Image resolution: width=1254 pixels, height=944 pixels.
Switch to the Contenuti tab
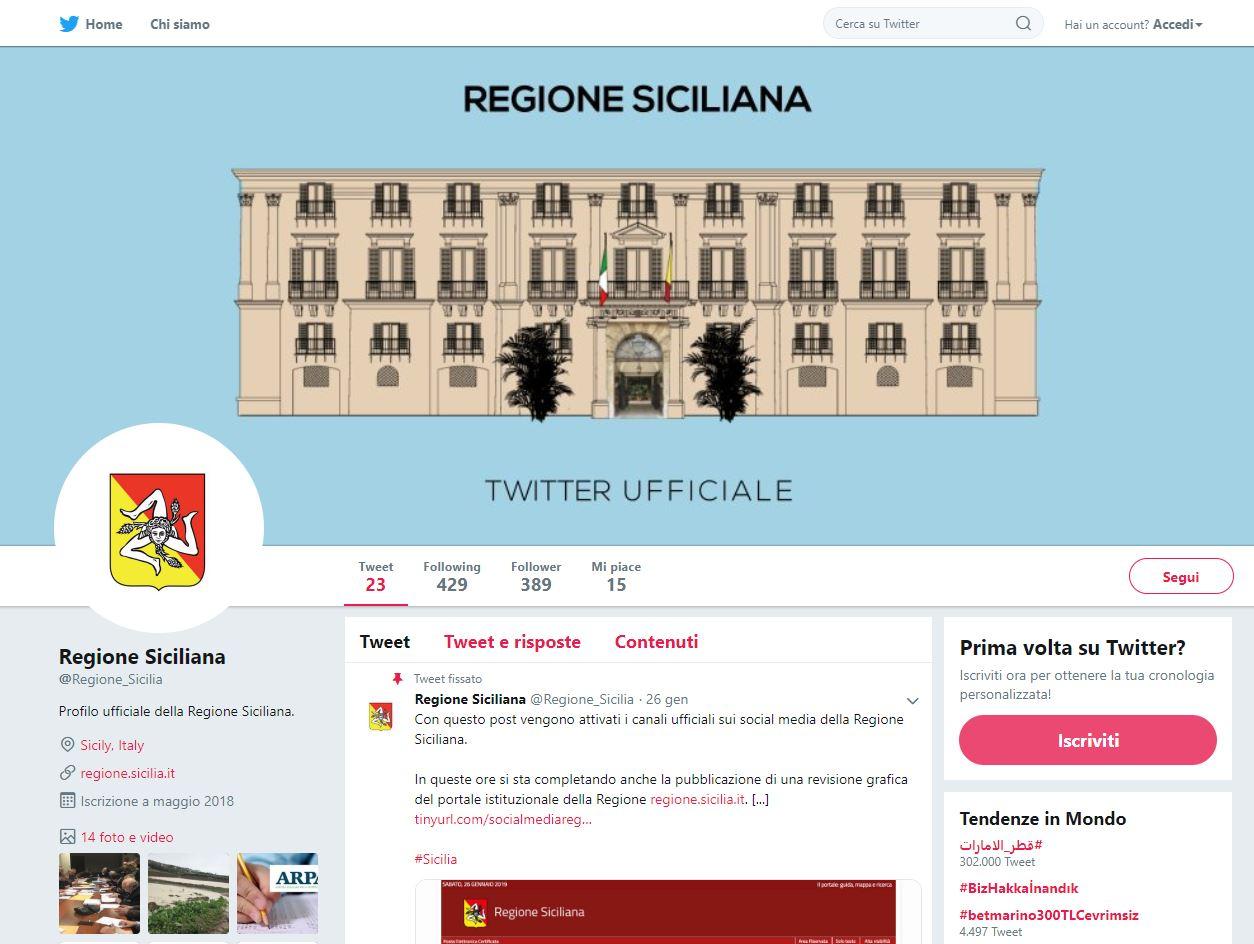point(656,642)
